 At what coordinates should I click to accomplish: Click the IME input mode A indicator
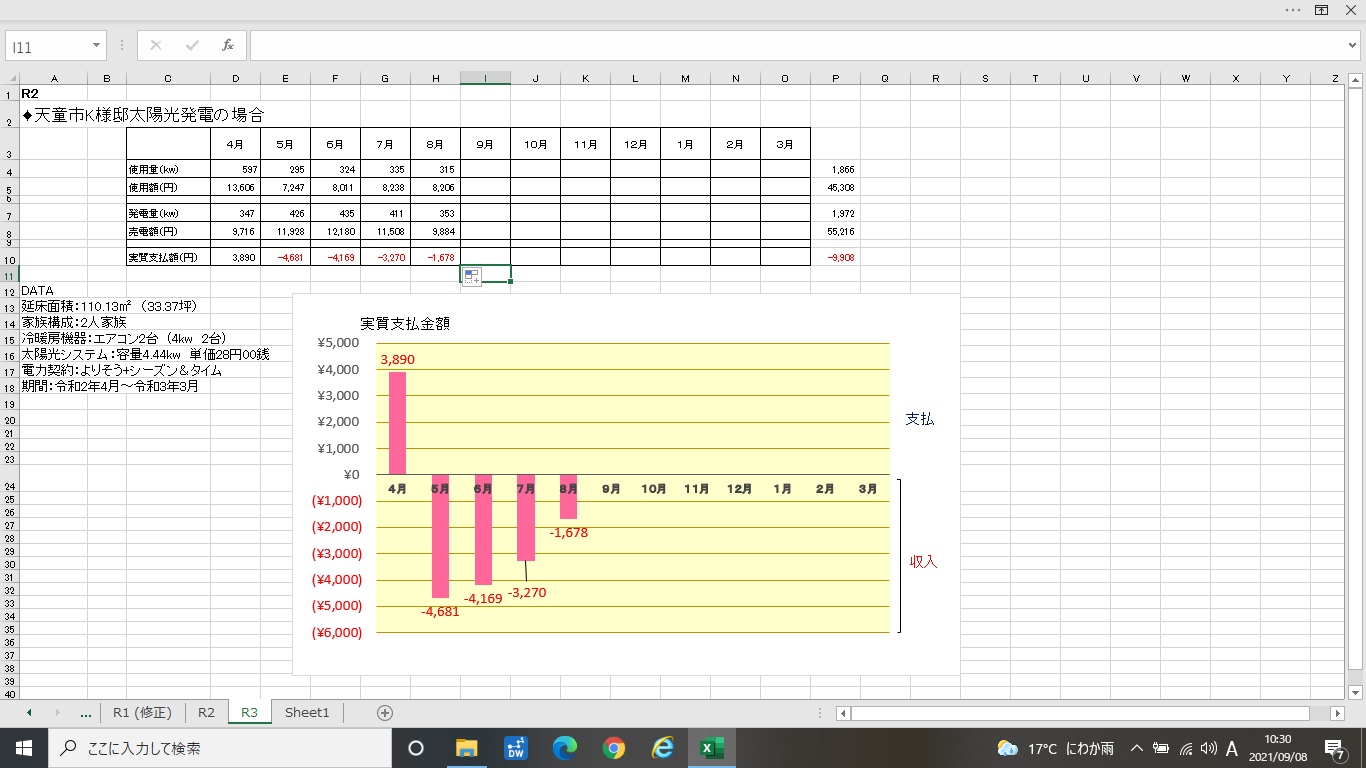1232,748
